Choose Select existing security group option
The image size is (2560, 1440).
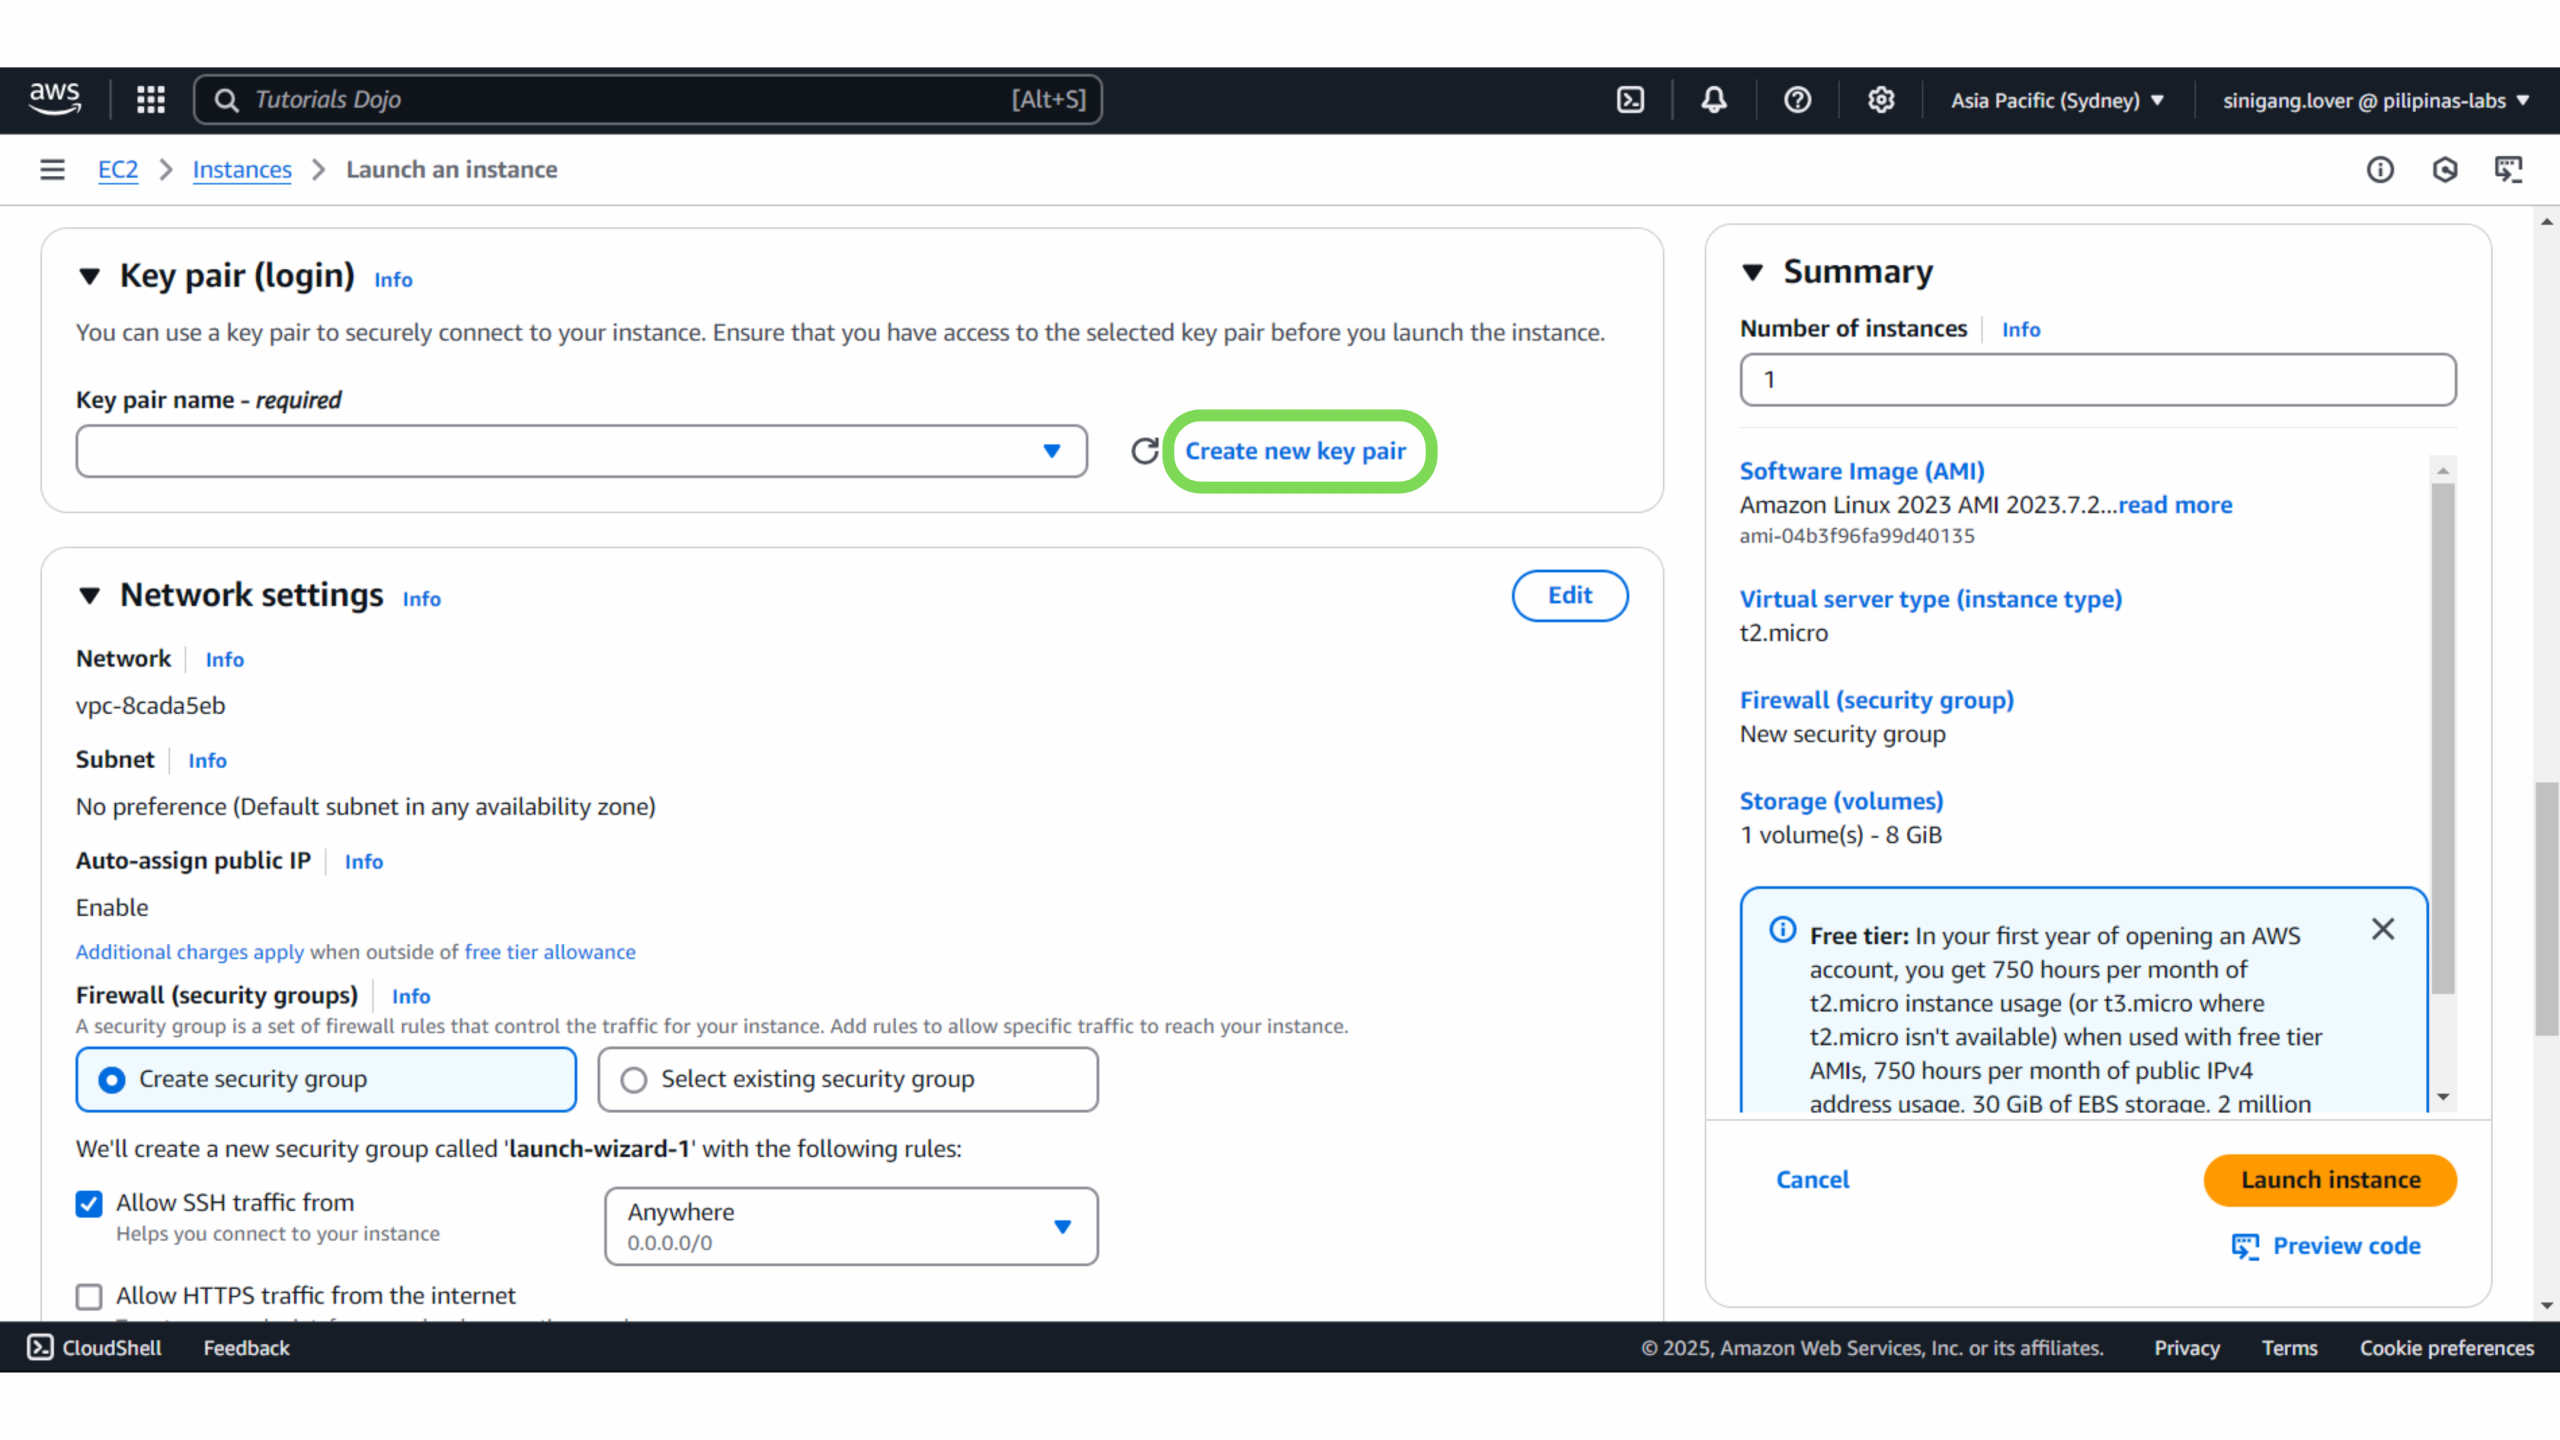(x=634, y=1080)
